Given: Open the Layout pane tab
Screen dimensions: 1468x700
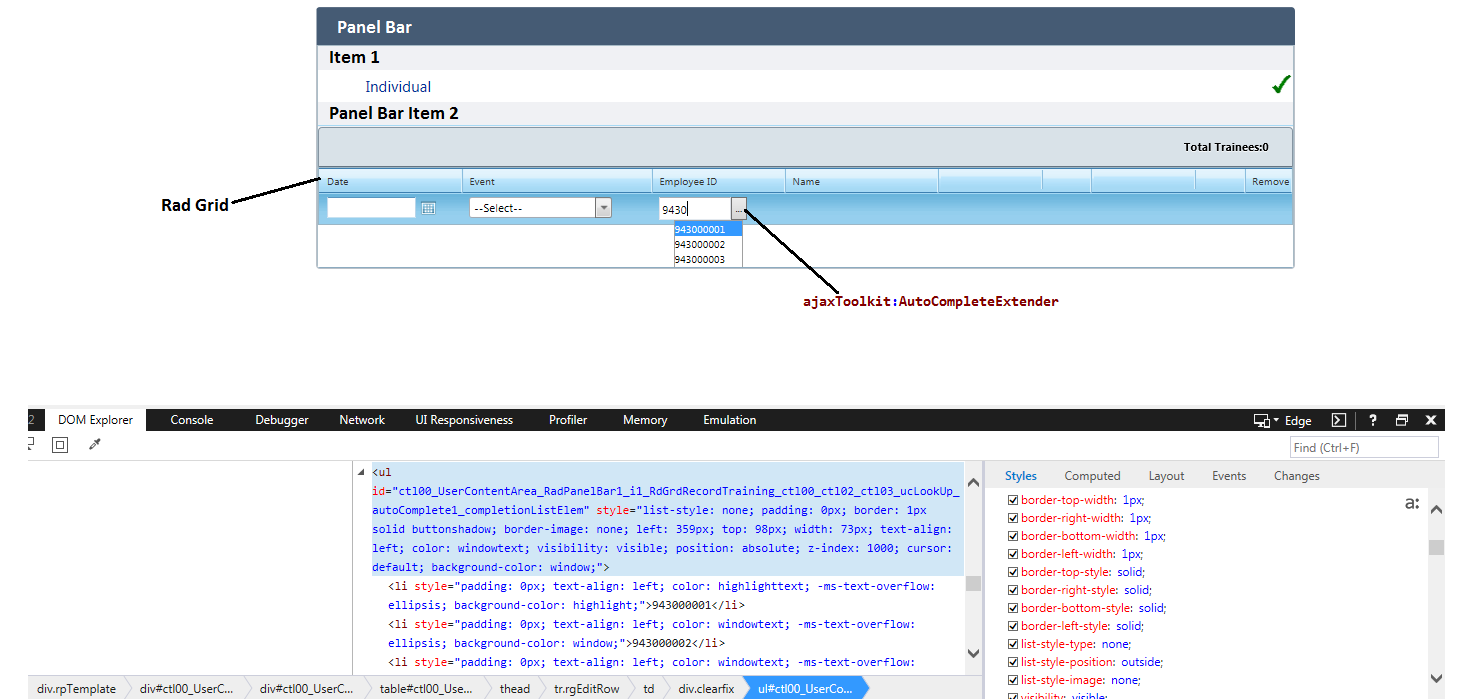Looking at the screenshot, I should coord(1166,476).
